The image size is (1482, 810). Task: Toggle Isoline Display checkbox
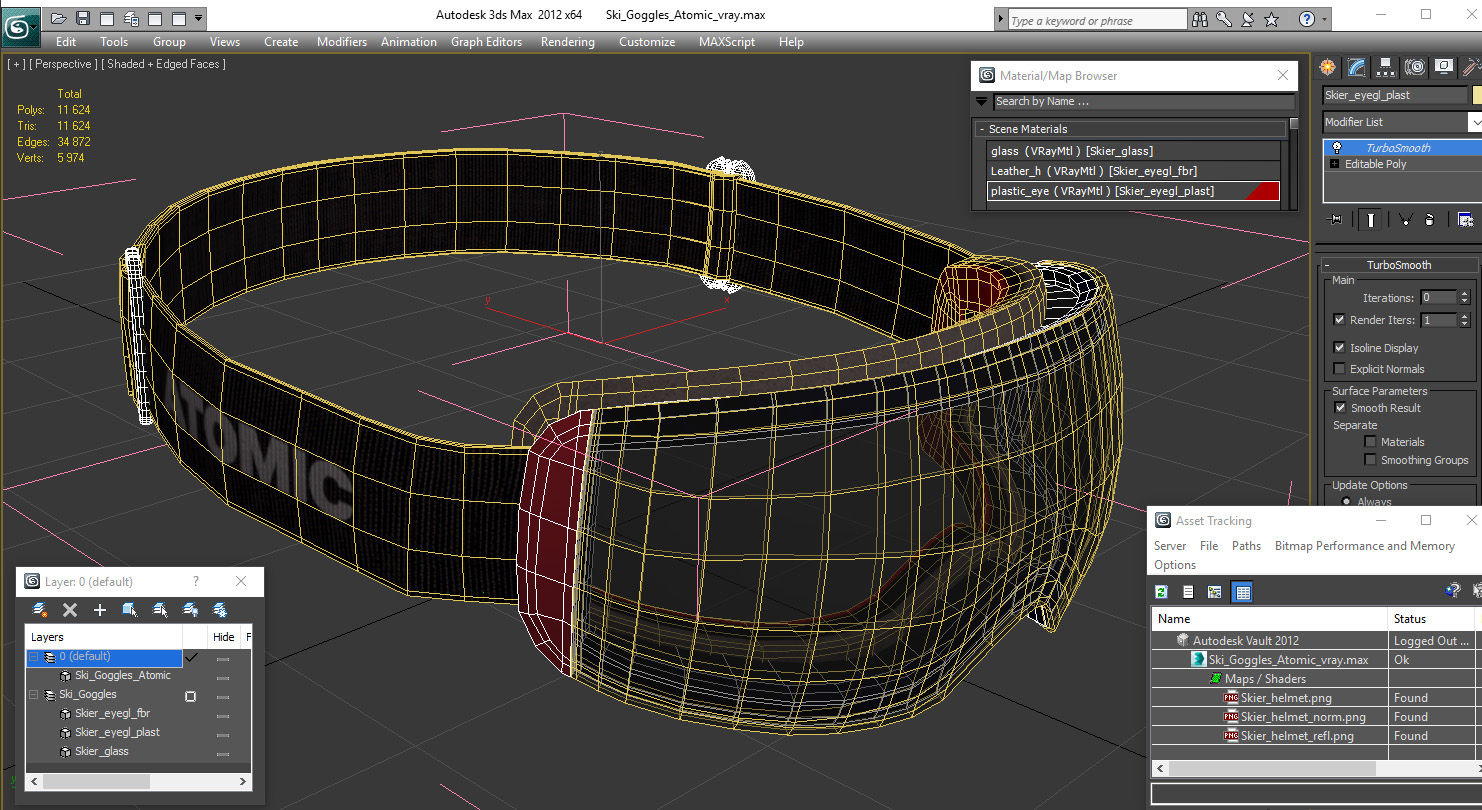point(1339,348)
